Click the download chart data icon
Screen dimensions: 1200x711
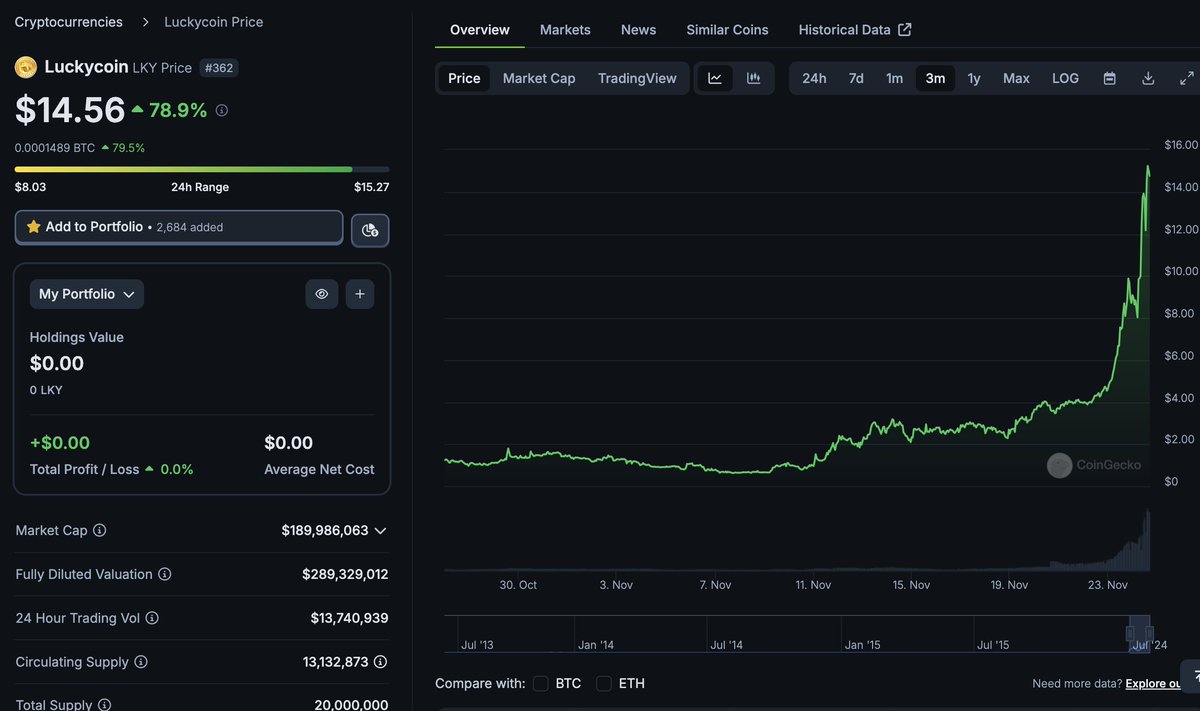pos(1148,78)
